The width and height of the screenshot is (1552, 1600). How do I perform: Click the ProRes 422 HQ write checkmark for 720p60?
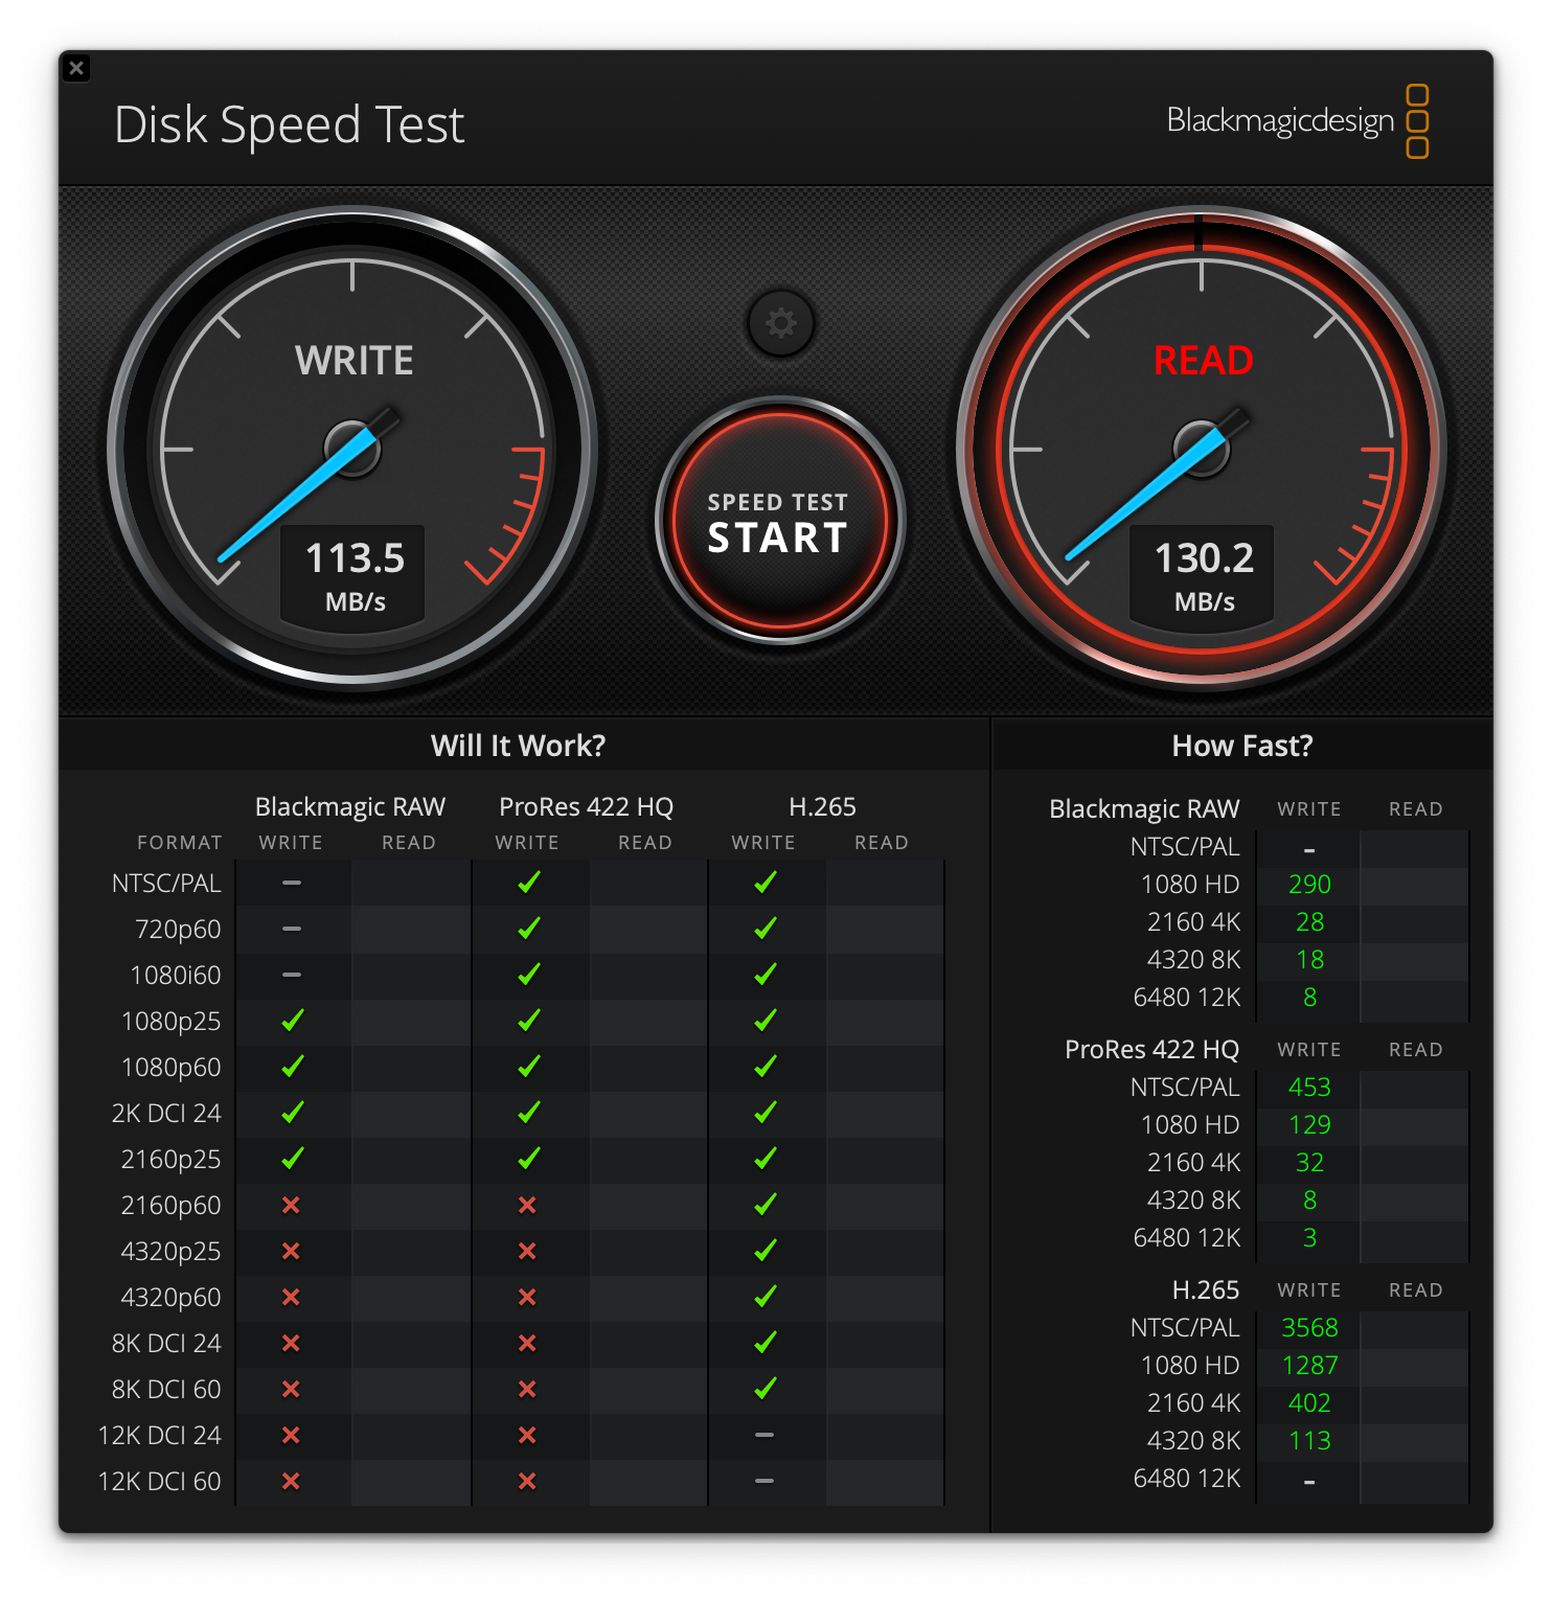click(529, 929)
